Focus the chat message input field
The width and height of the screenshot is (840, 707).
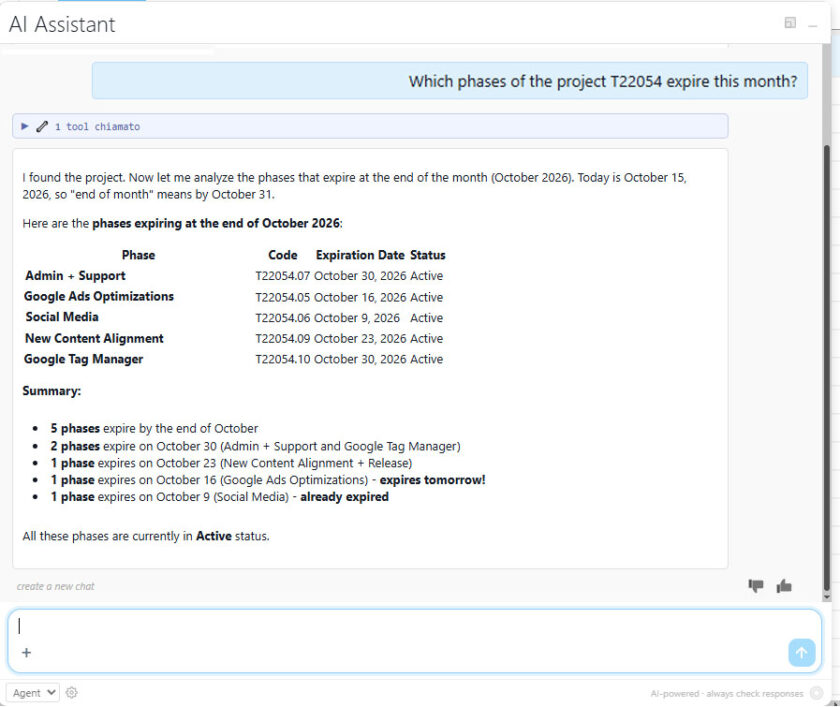(414, 641)
